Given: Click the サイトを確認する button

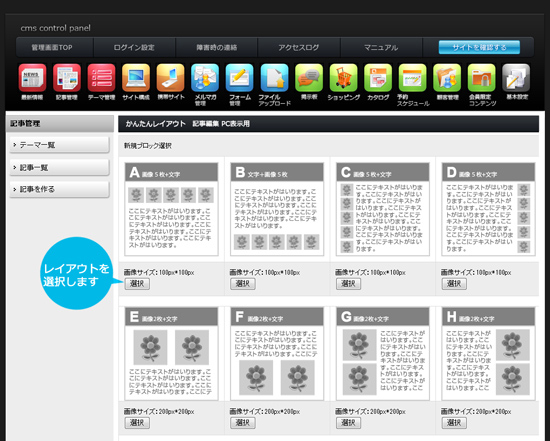Looking at the screenshot, I should coord(479,47).
